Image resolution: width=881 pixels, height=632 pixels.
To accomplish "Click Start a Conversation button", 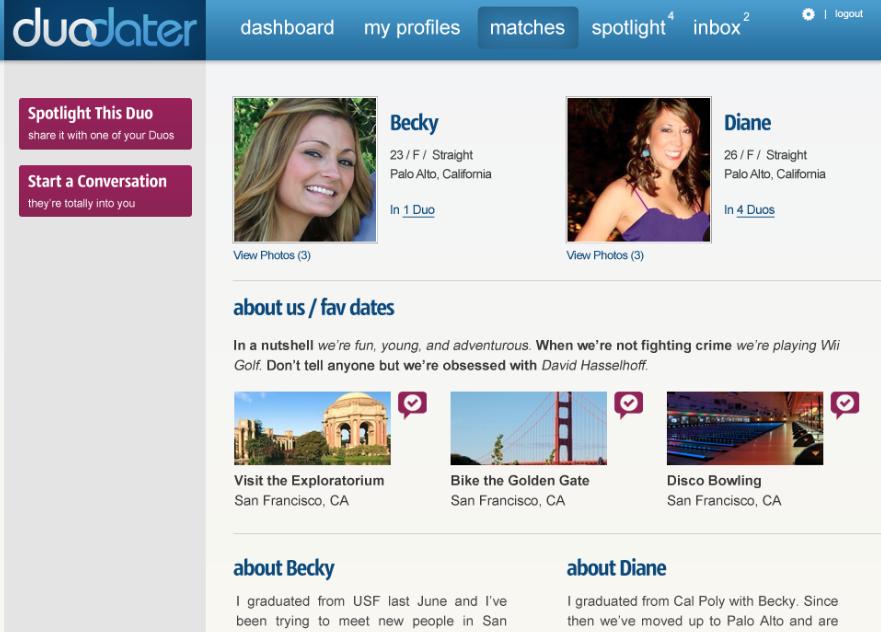I will pyautogui.click(x=106, y=191).
